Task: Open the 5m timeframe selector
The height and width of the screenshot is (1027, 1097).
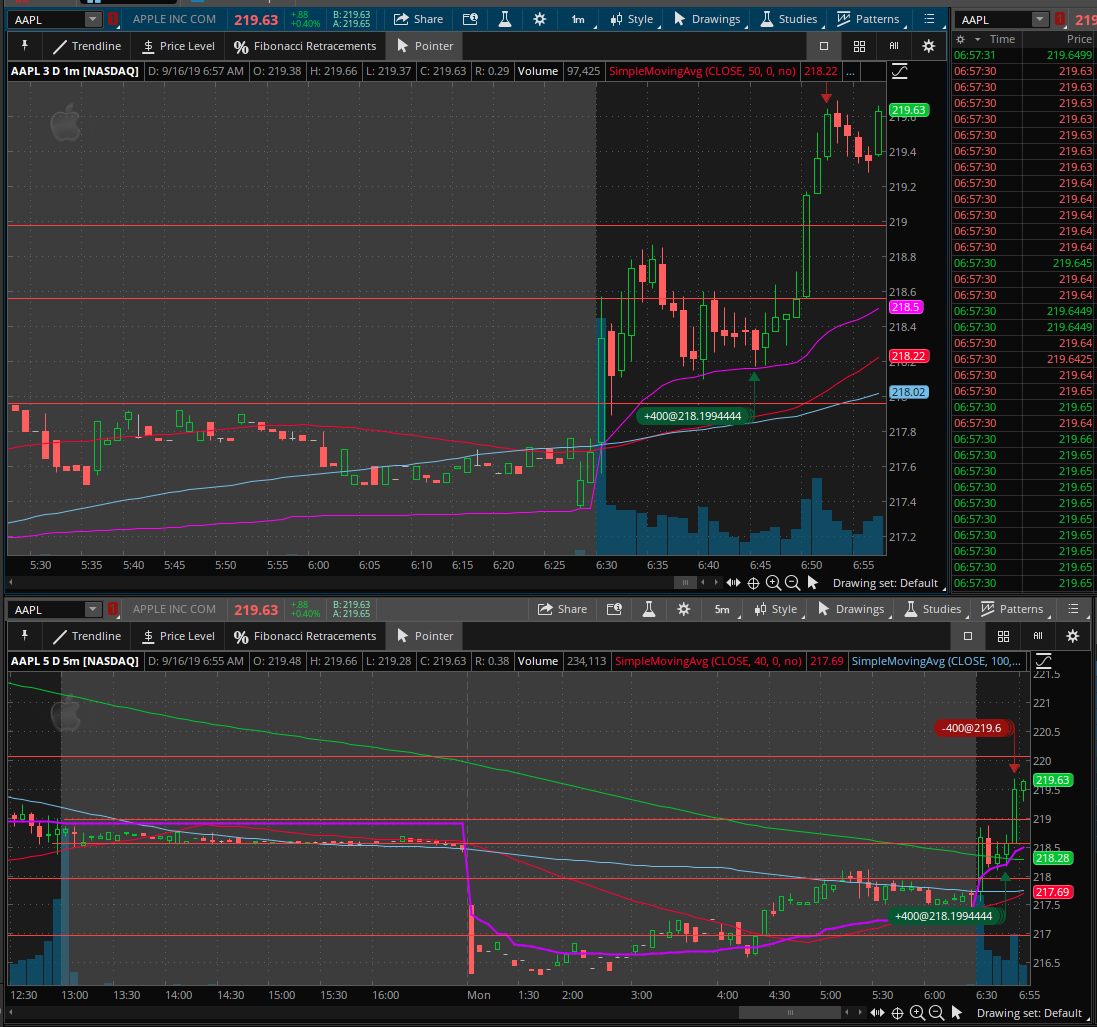Action: click(723, 609)
